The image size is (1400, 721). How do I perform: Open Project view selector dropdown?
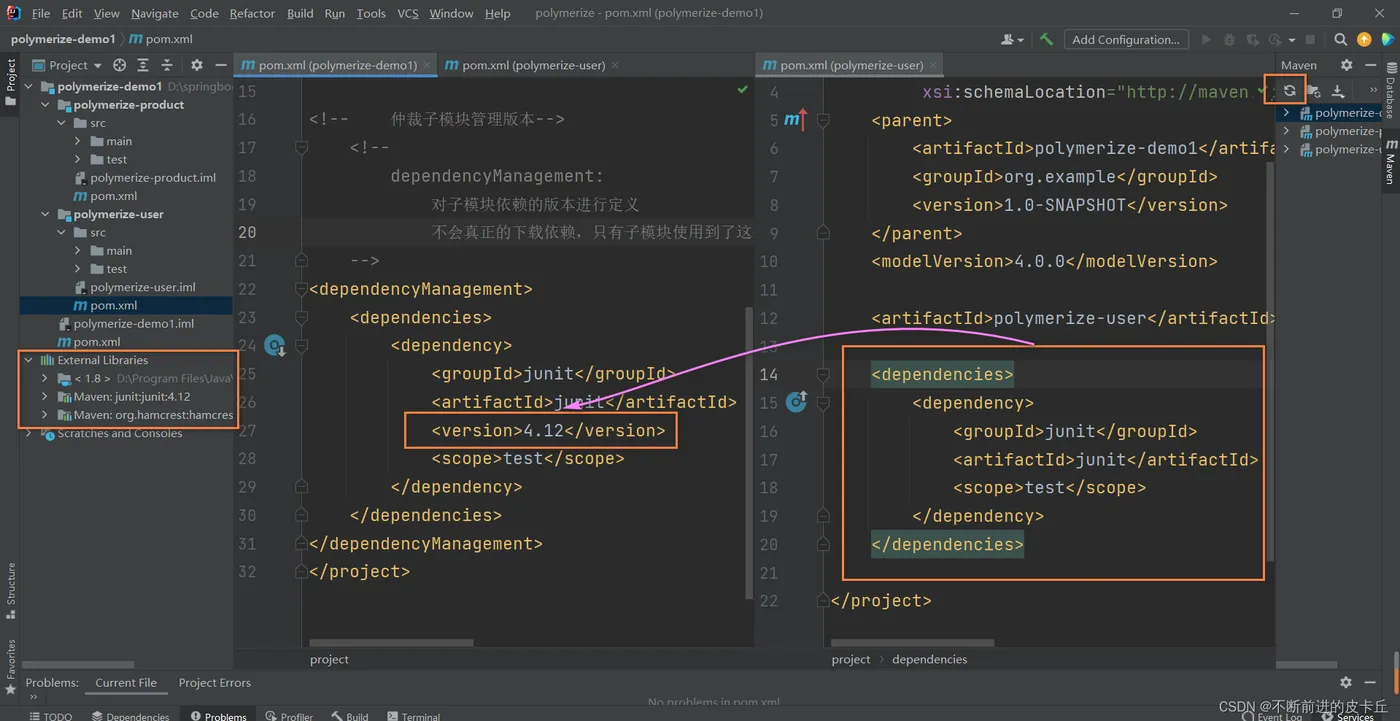point(67,65)
